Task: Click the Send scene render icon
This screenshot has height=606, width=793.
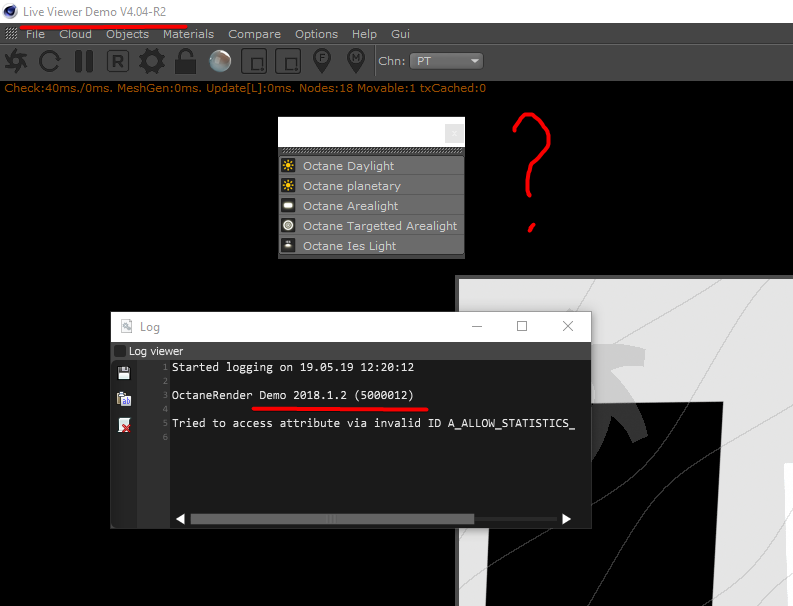Action: tap(16, 61)
